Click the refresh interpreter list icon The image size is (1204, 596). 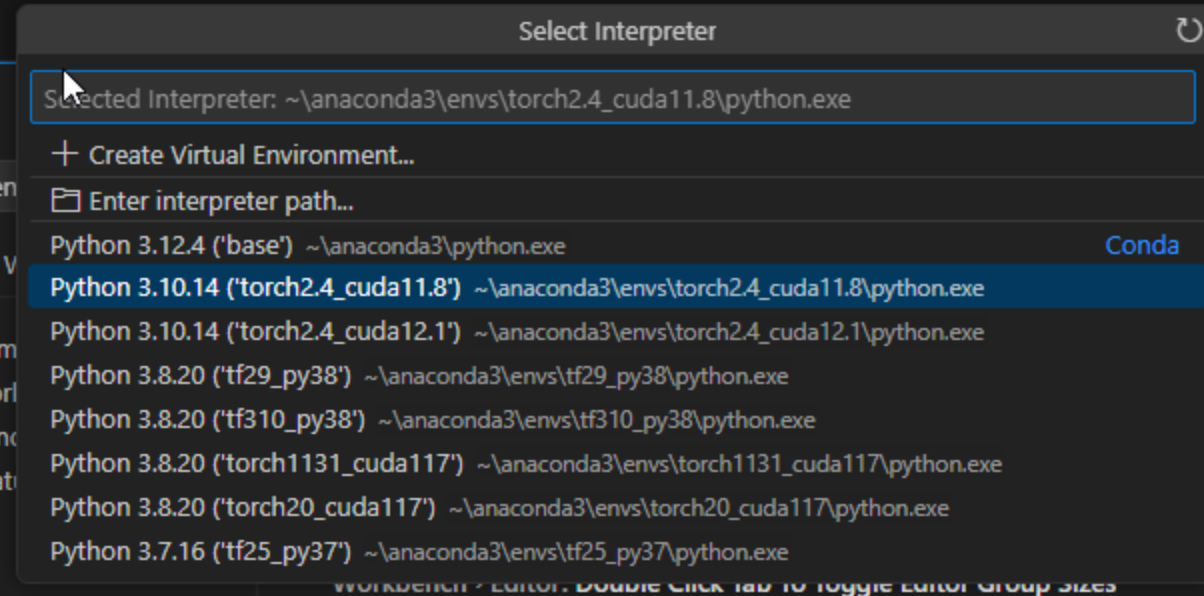pos(1188,31)
